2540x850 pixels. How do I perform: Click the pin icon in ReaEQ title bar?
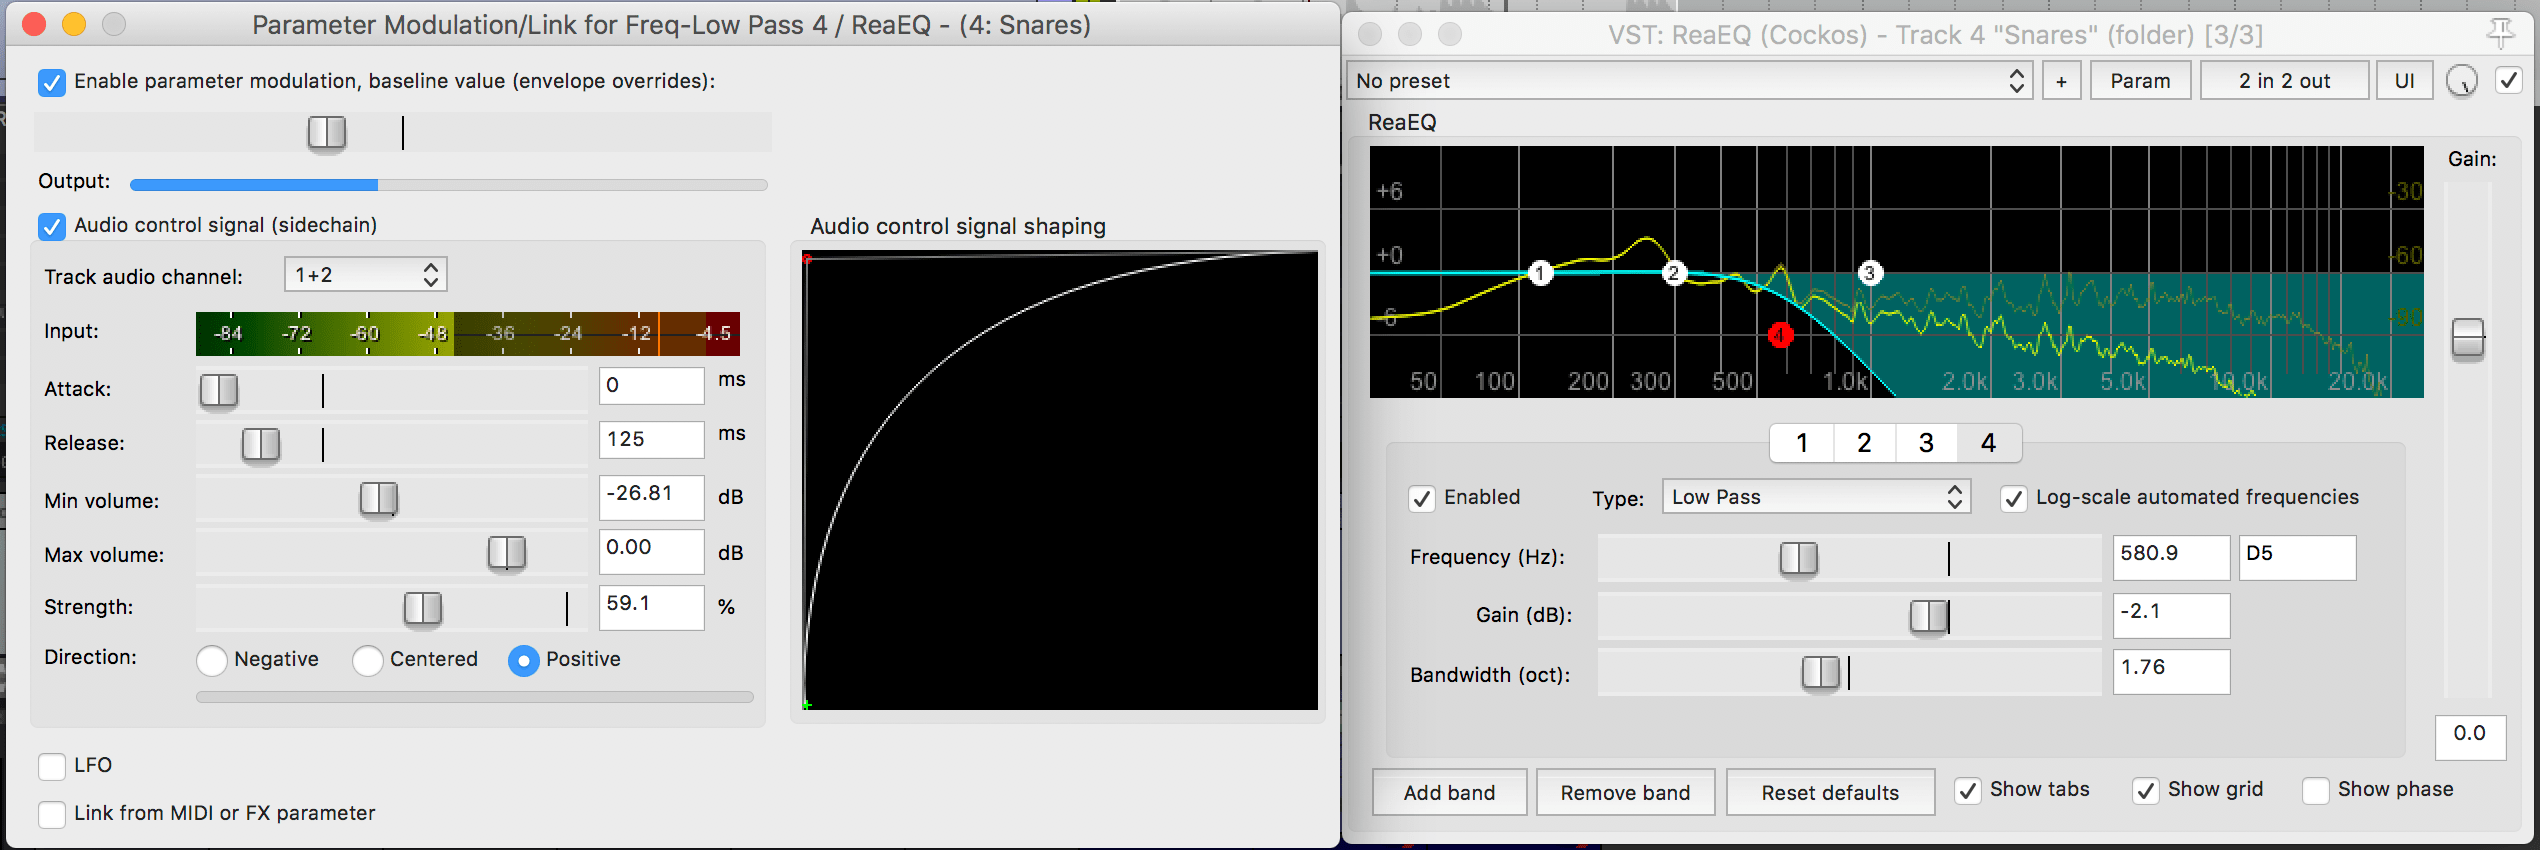coord(2501,34)
